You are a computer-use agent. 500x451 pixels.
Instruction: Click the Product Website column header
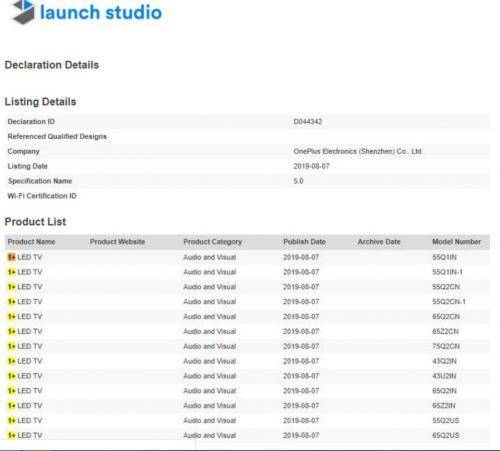(x=117, y=242)
